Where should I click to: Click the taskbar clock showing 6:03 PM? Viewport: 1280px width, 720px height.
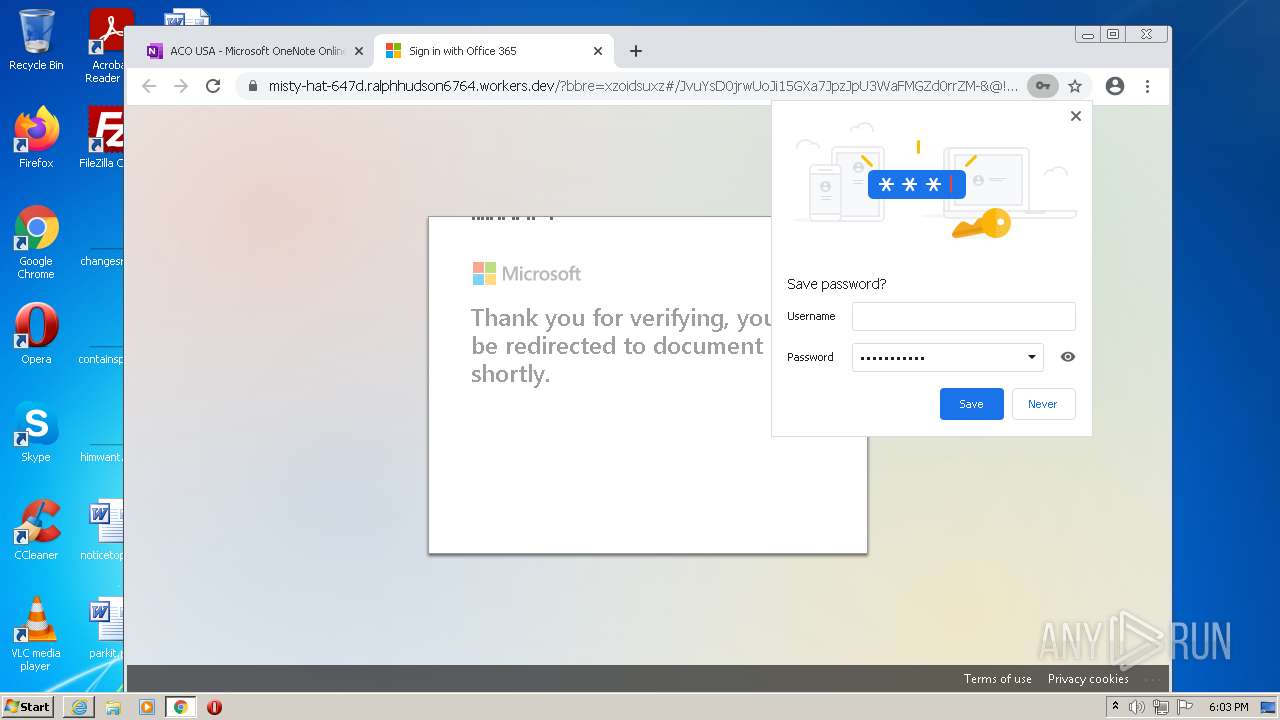pos(1228,707)
